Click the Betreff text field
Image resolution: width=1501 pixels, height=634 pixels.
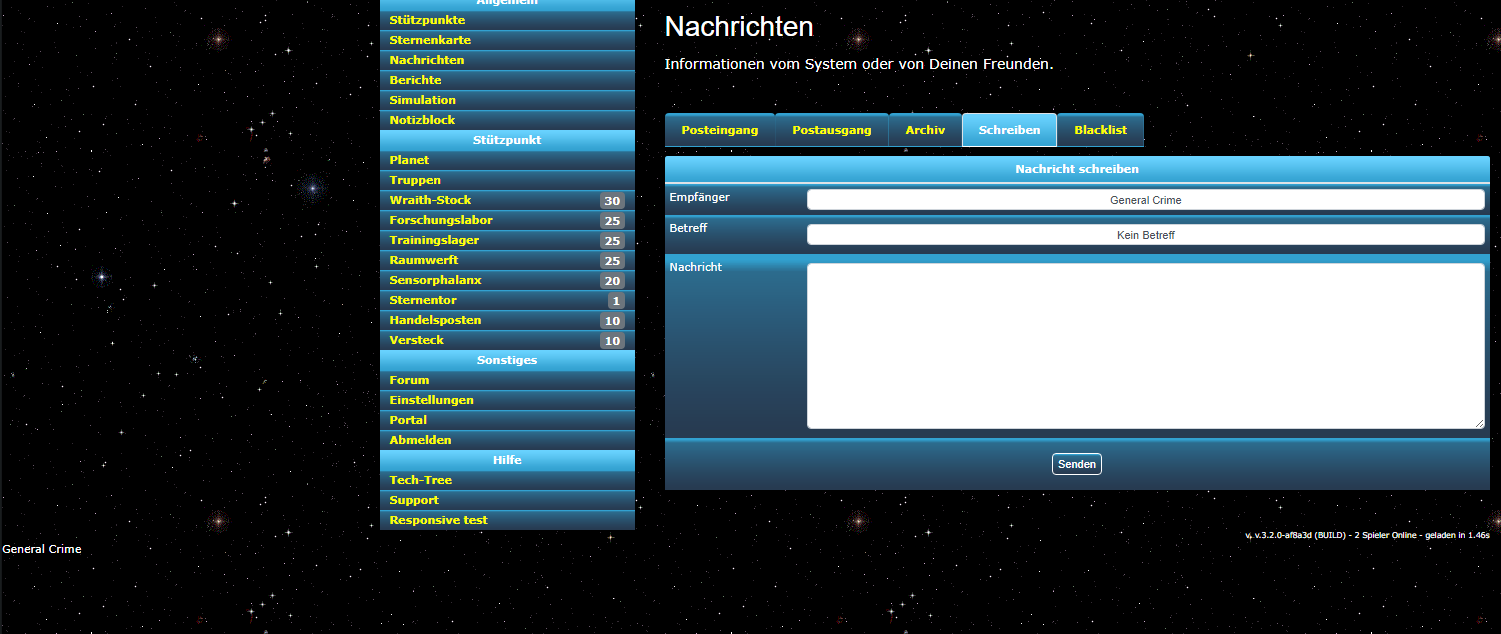1145,235
